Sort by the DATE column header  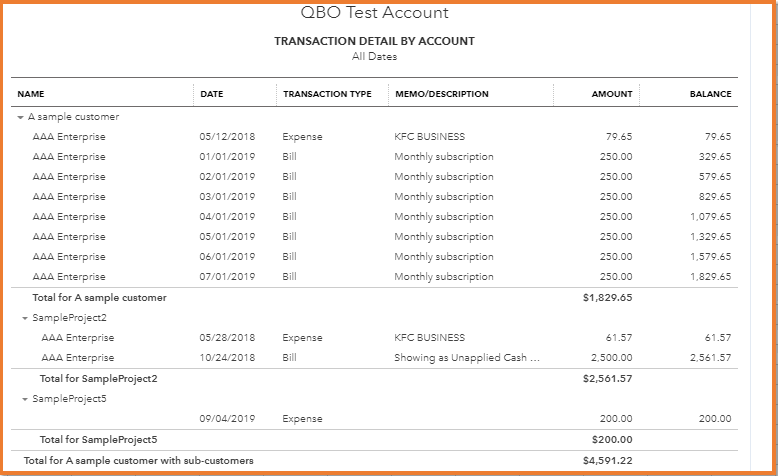tap(211, 94)
